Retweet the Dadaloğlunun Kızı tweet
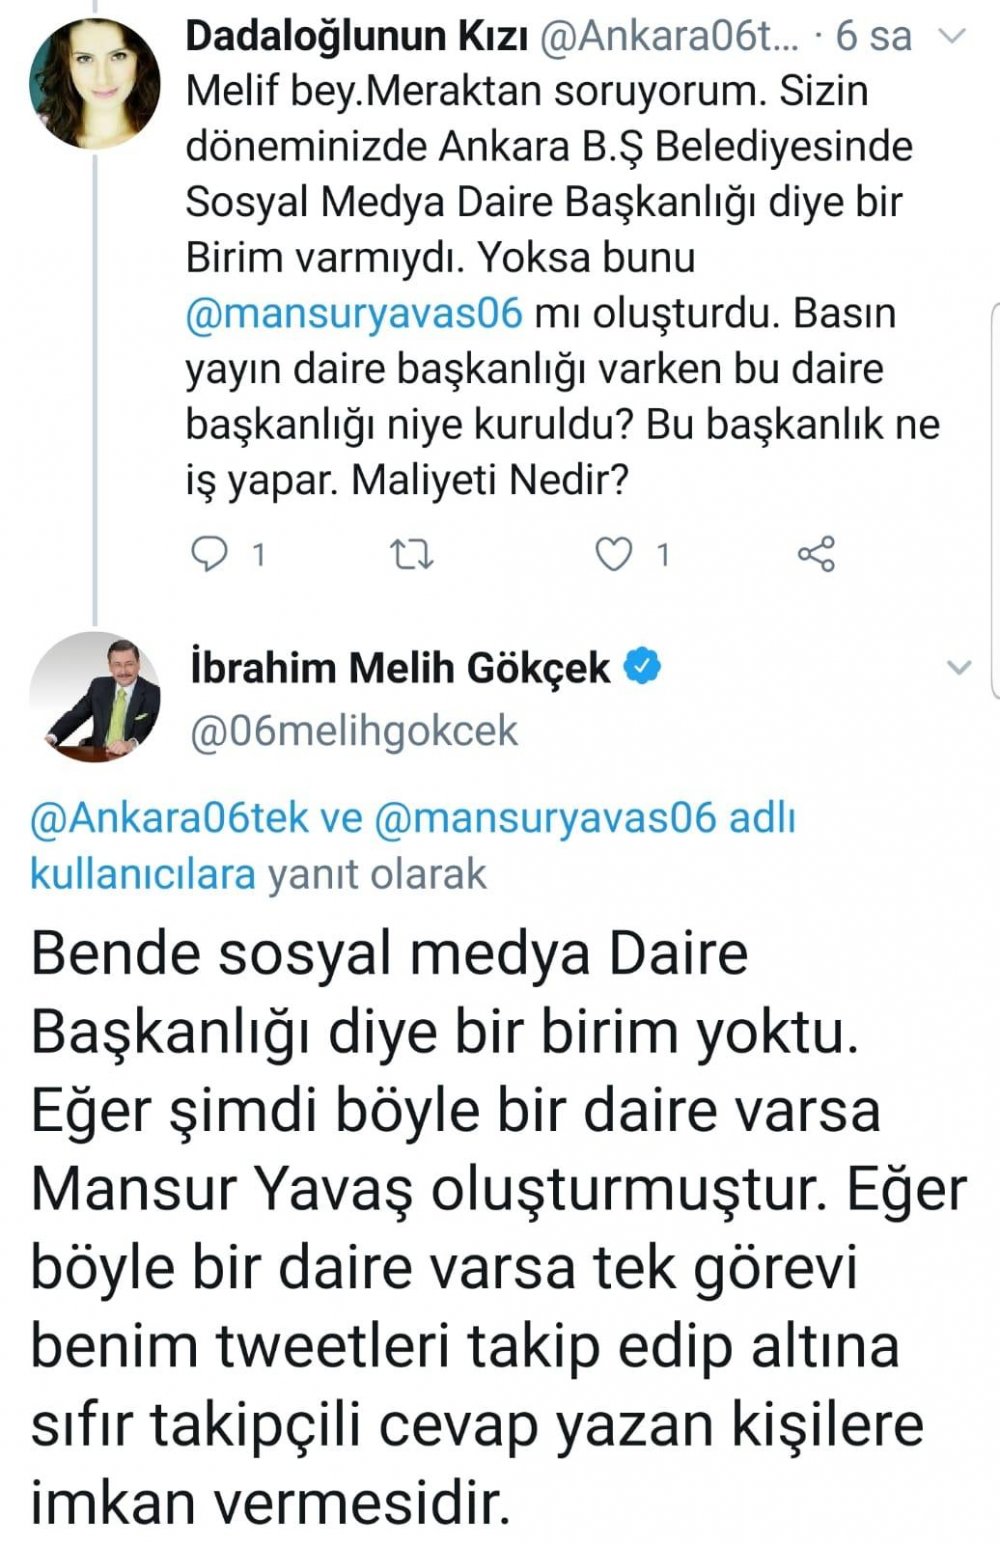 click(411, 553)
